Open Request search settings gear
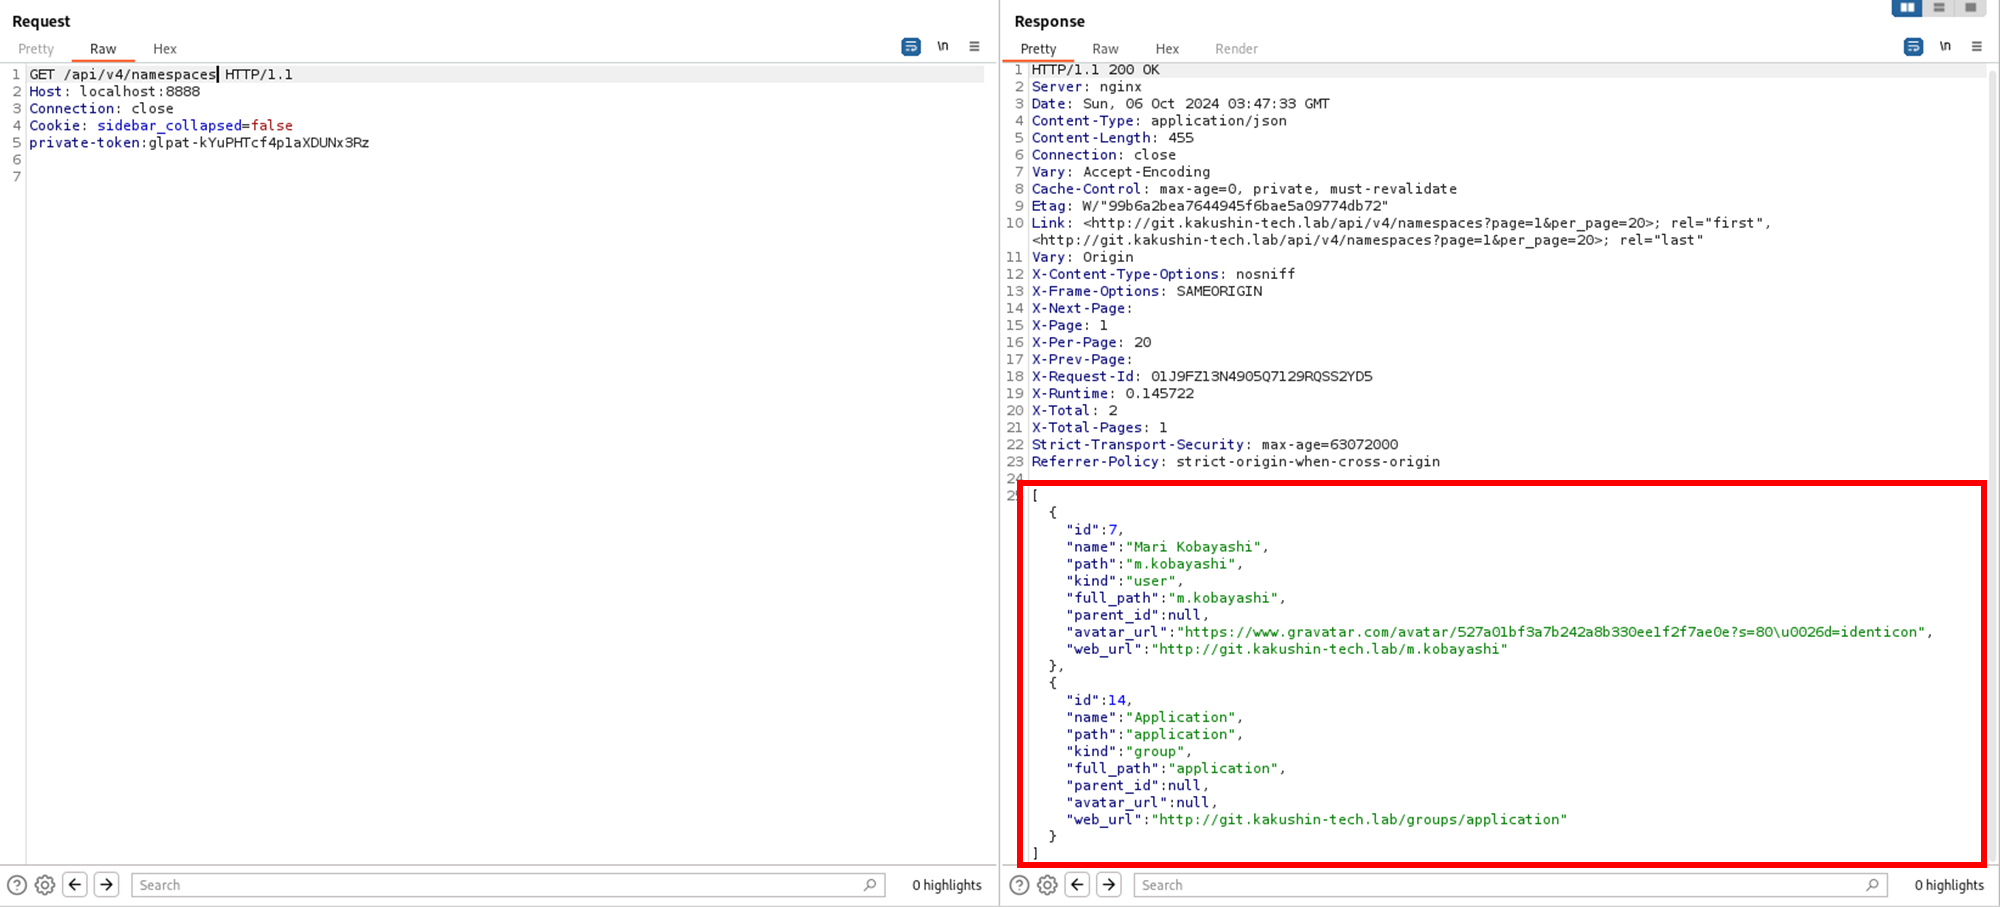 pos(45,885)
